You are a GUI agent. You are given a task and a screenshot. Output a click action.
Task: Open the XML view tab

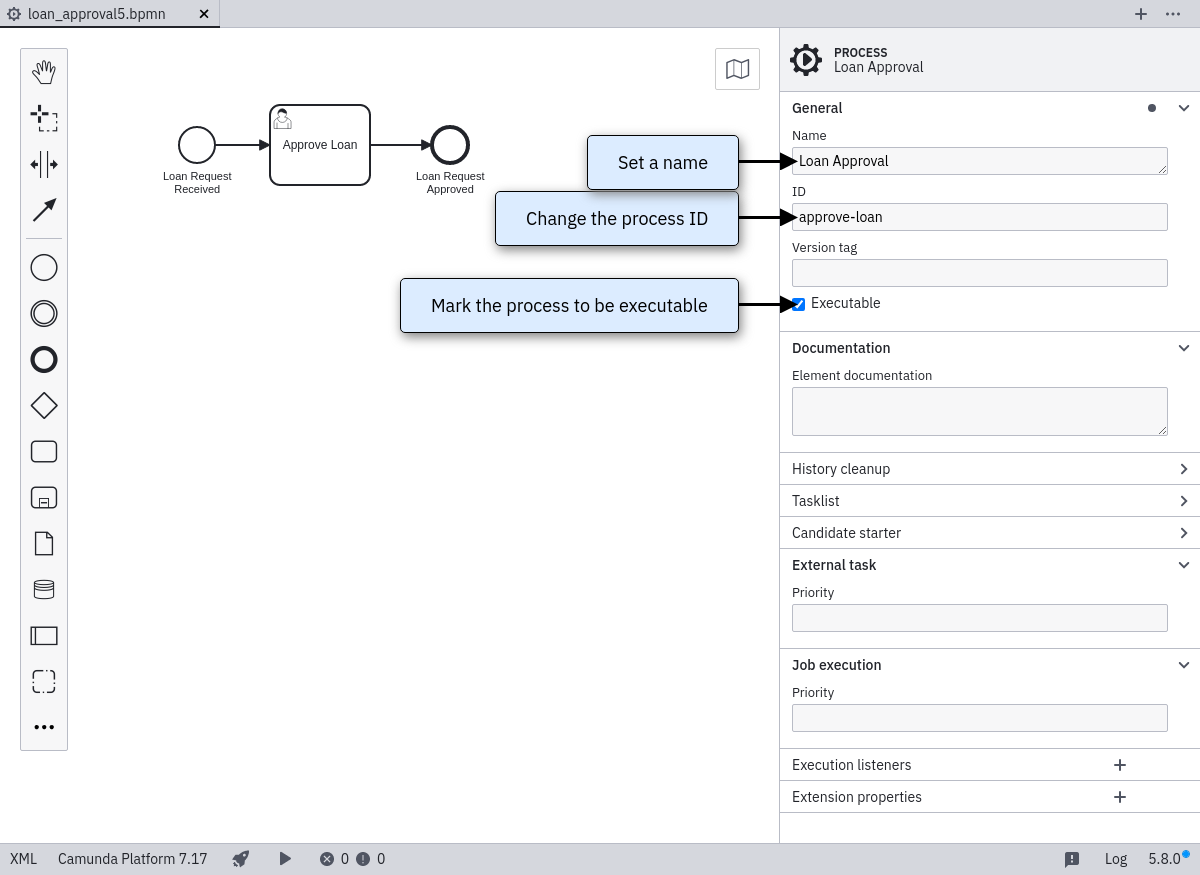[x=23, y=858]
